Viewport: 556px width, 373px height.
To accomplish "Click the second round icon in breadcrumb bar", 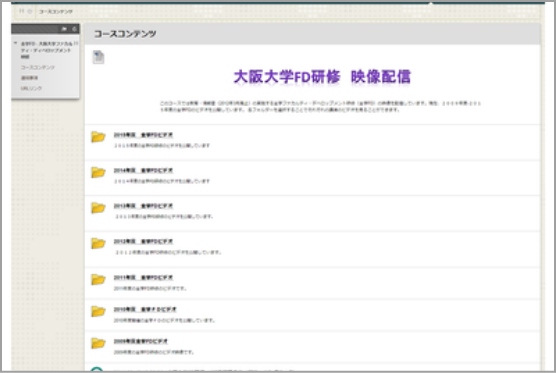I will pyautogui.click(x=30, y=11).
